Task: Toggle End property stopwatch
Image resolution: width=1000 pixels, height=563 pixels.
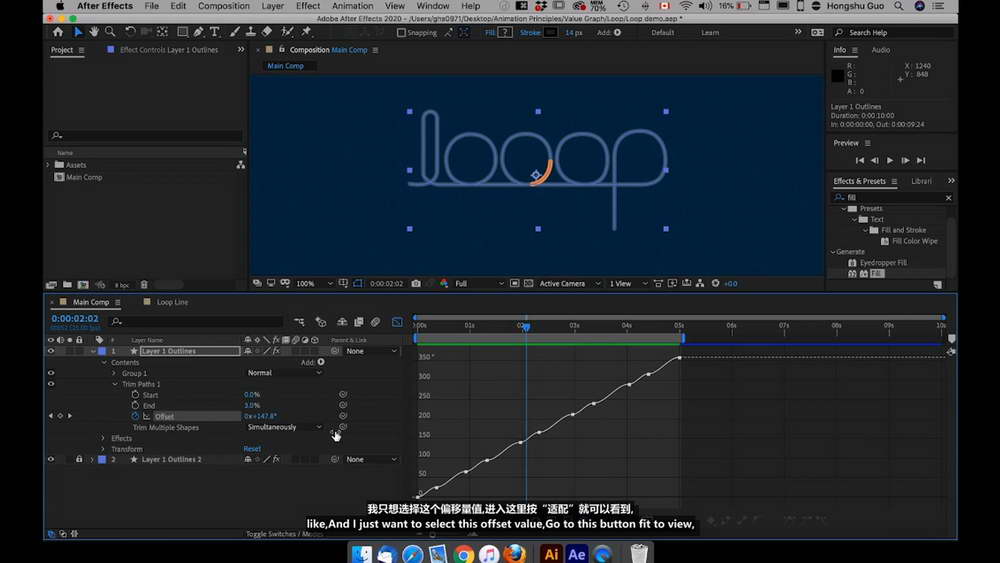Action: click(x=135, y=406)
